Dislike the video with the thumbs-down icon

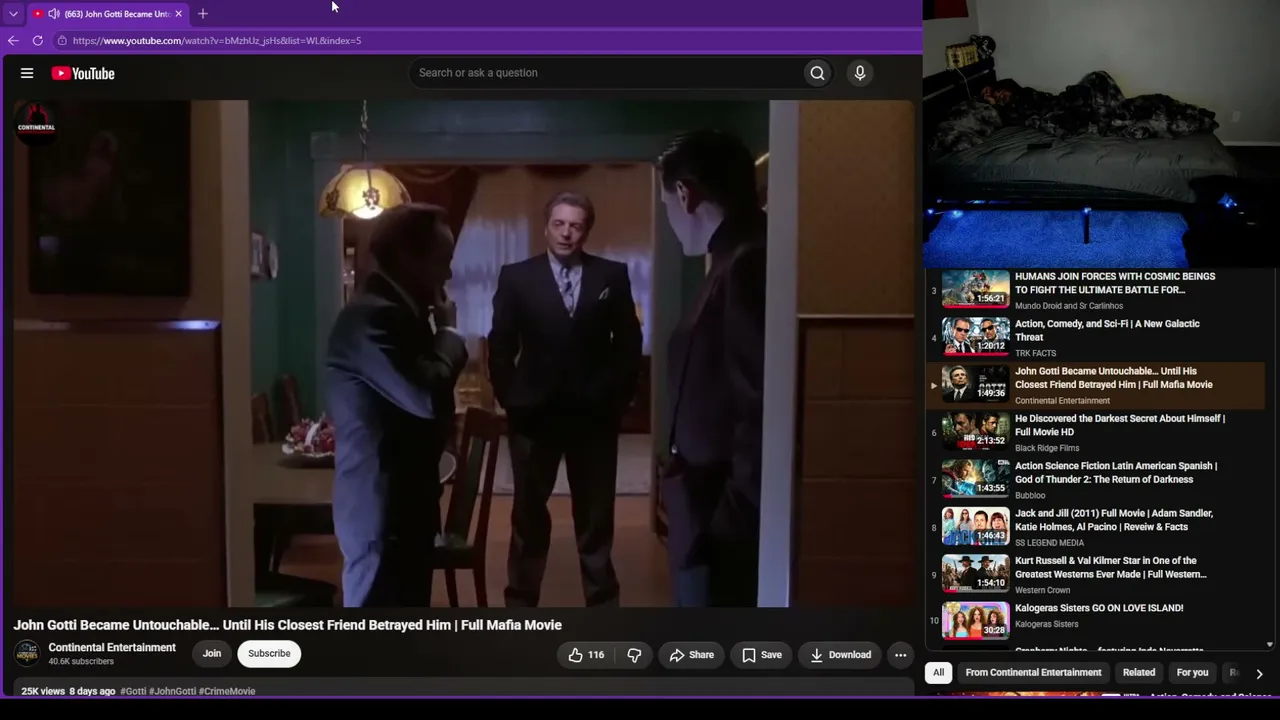pos(634,655)
